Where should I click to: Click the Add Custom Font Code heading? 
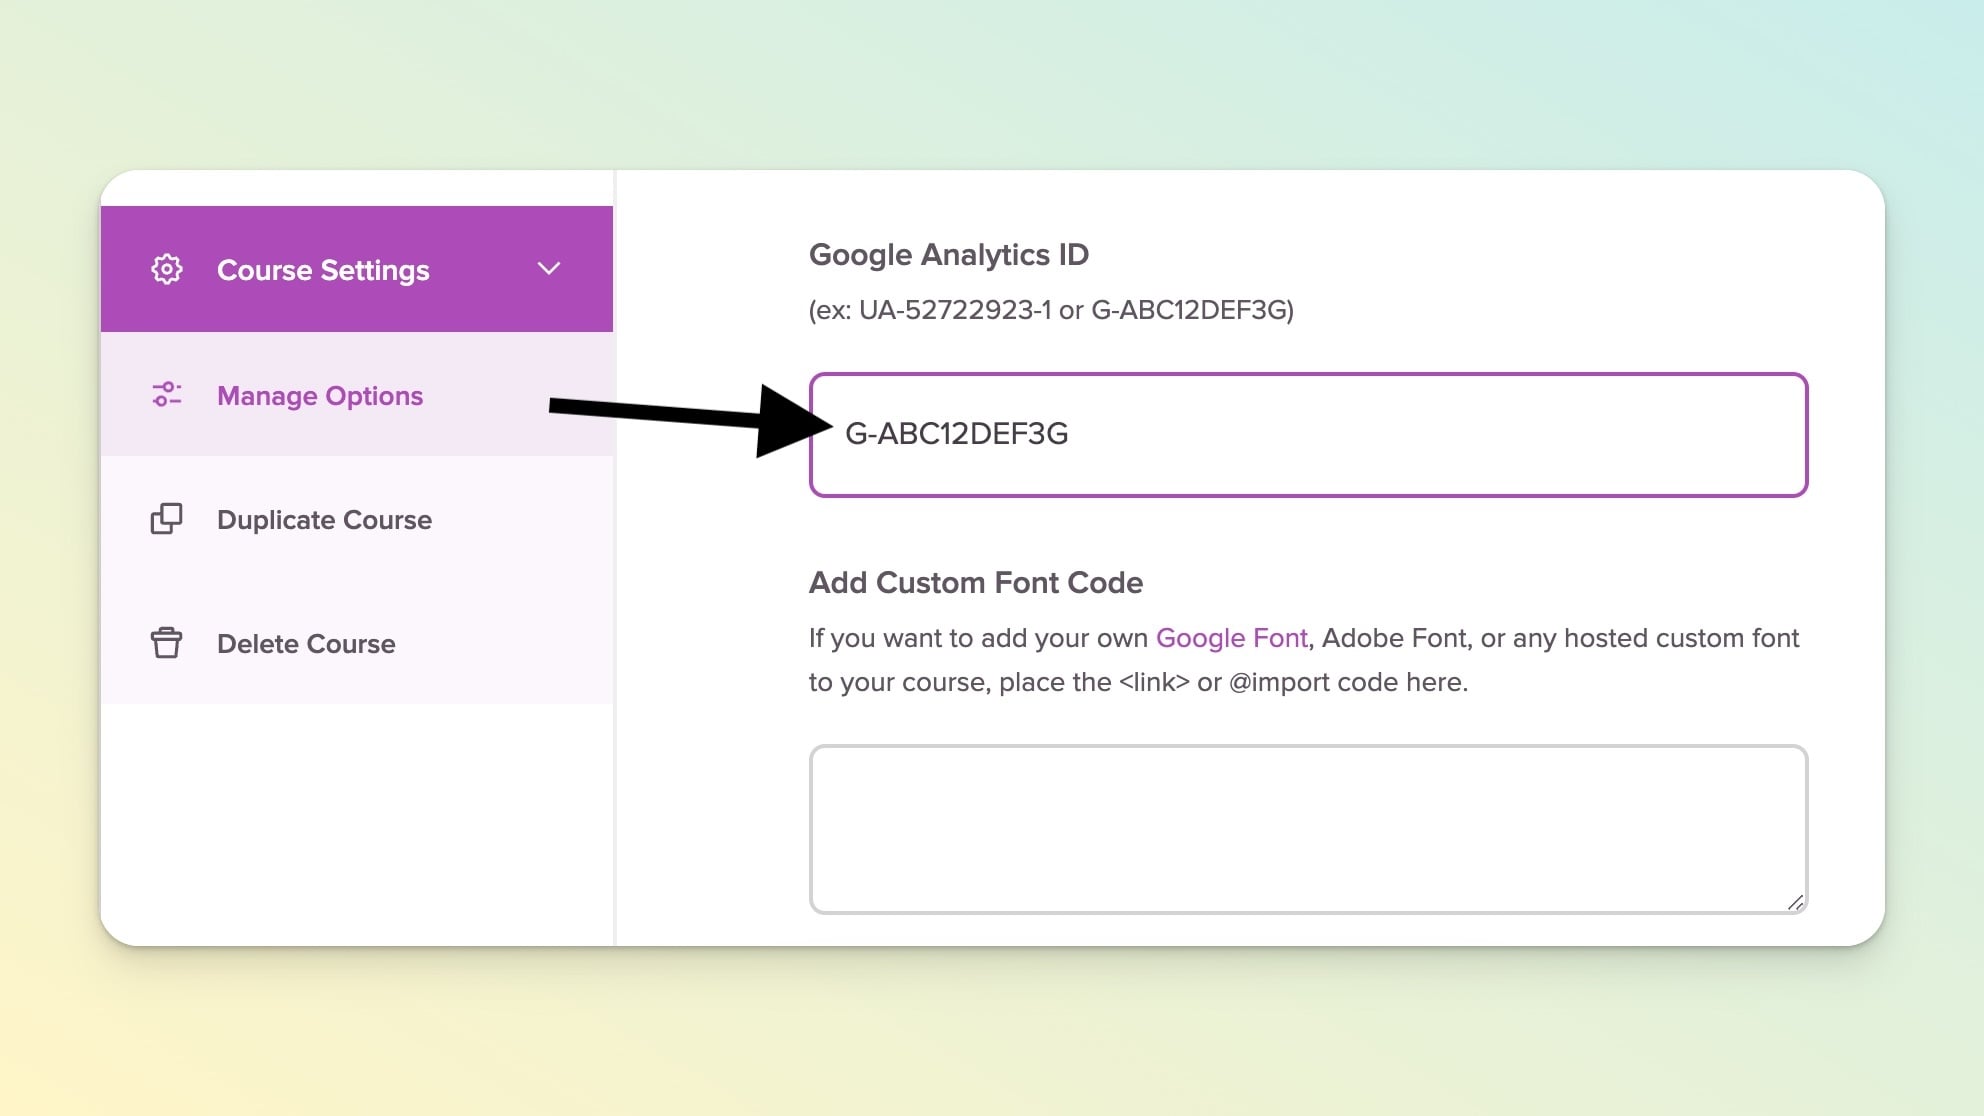[x=975, y=583]
